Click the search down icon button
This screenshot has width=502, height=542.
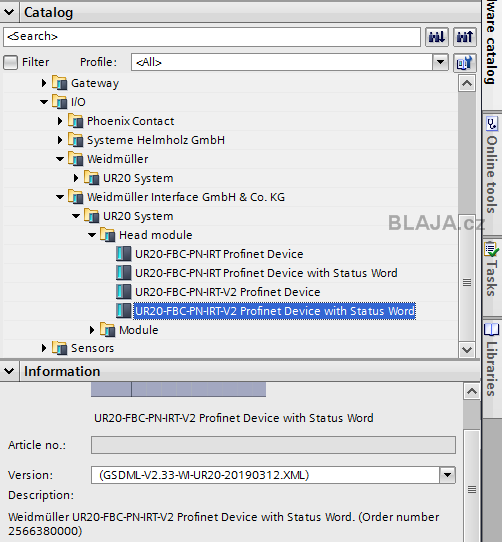click(x=436, y=37)
